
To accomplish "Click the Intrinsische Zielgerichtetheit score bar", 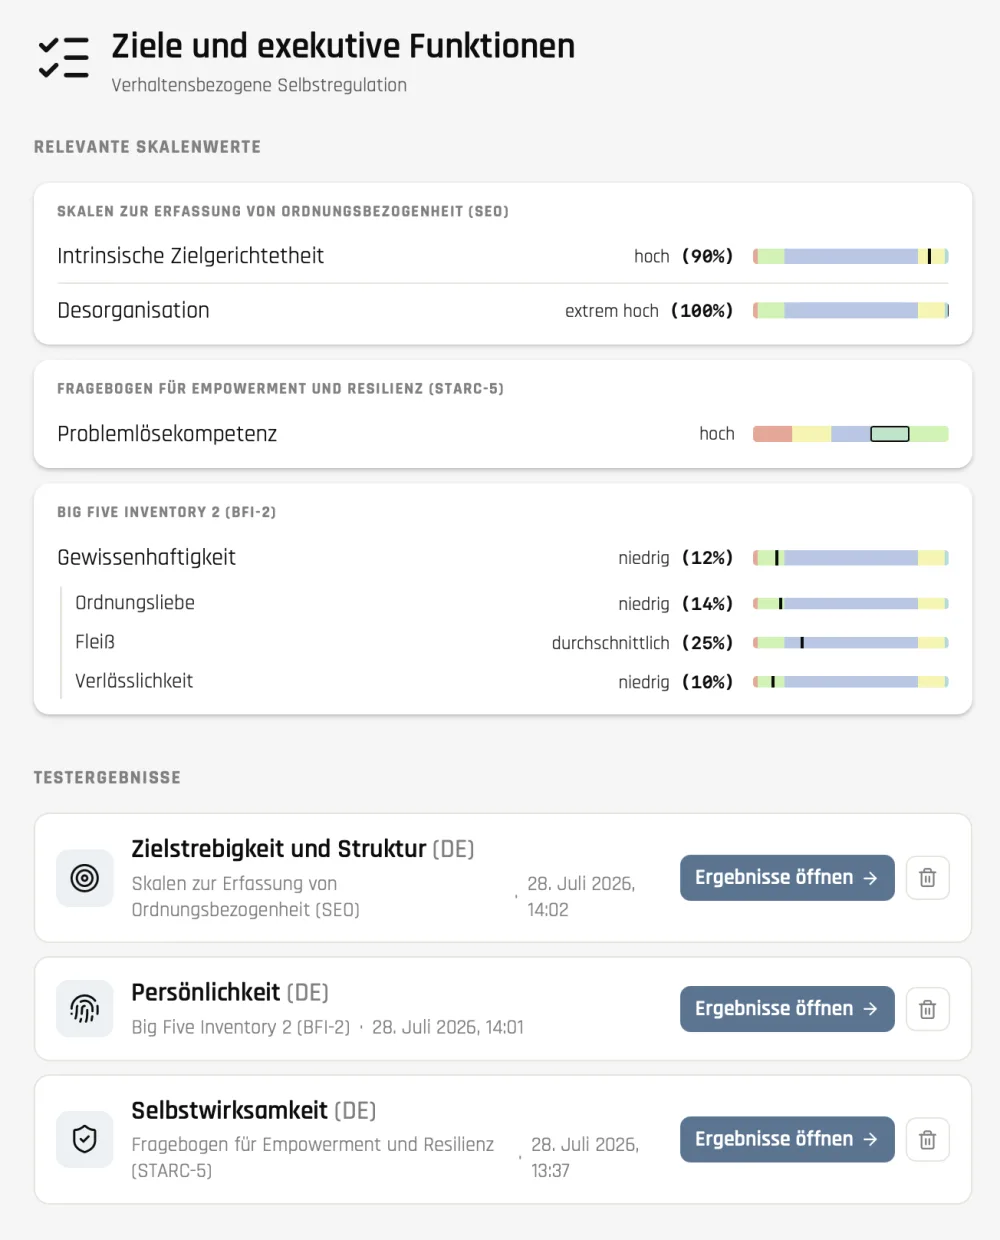I will pyautogui.click(x=851, y=256).
